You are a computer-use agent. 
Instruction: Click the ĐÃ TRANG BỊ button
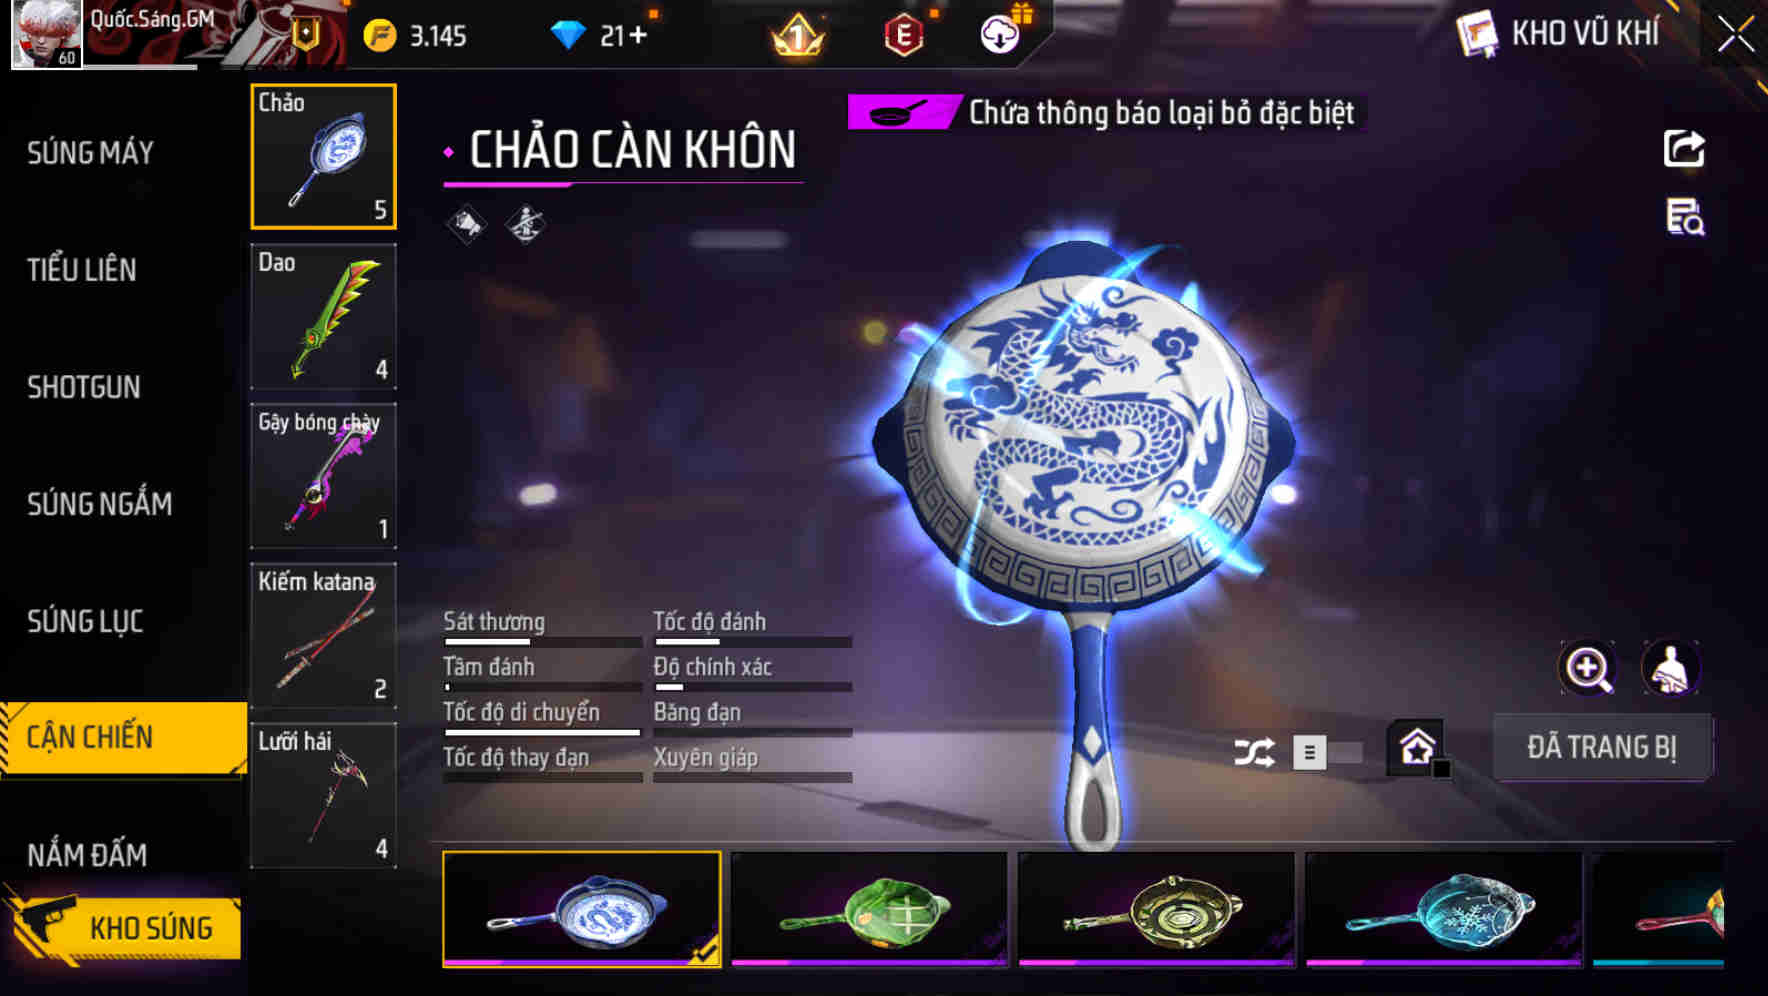pos(1602,747)
